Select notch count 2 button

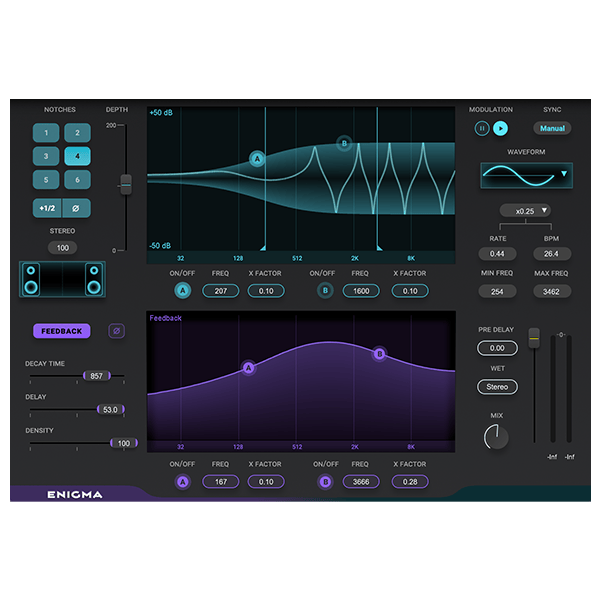77,133
